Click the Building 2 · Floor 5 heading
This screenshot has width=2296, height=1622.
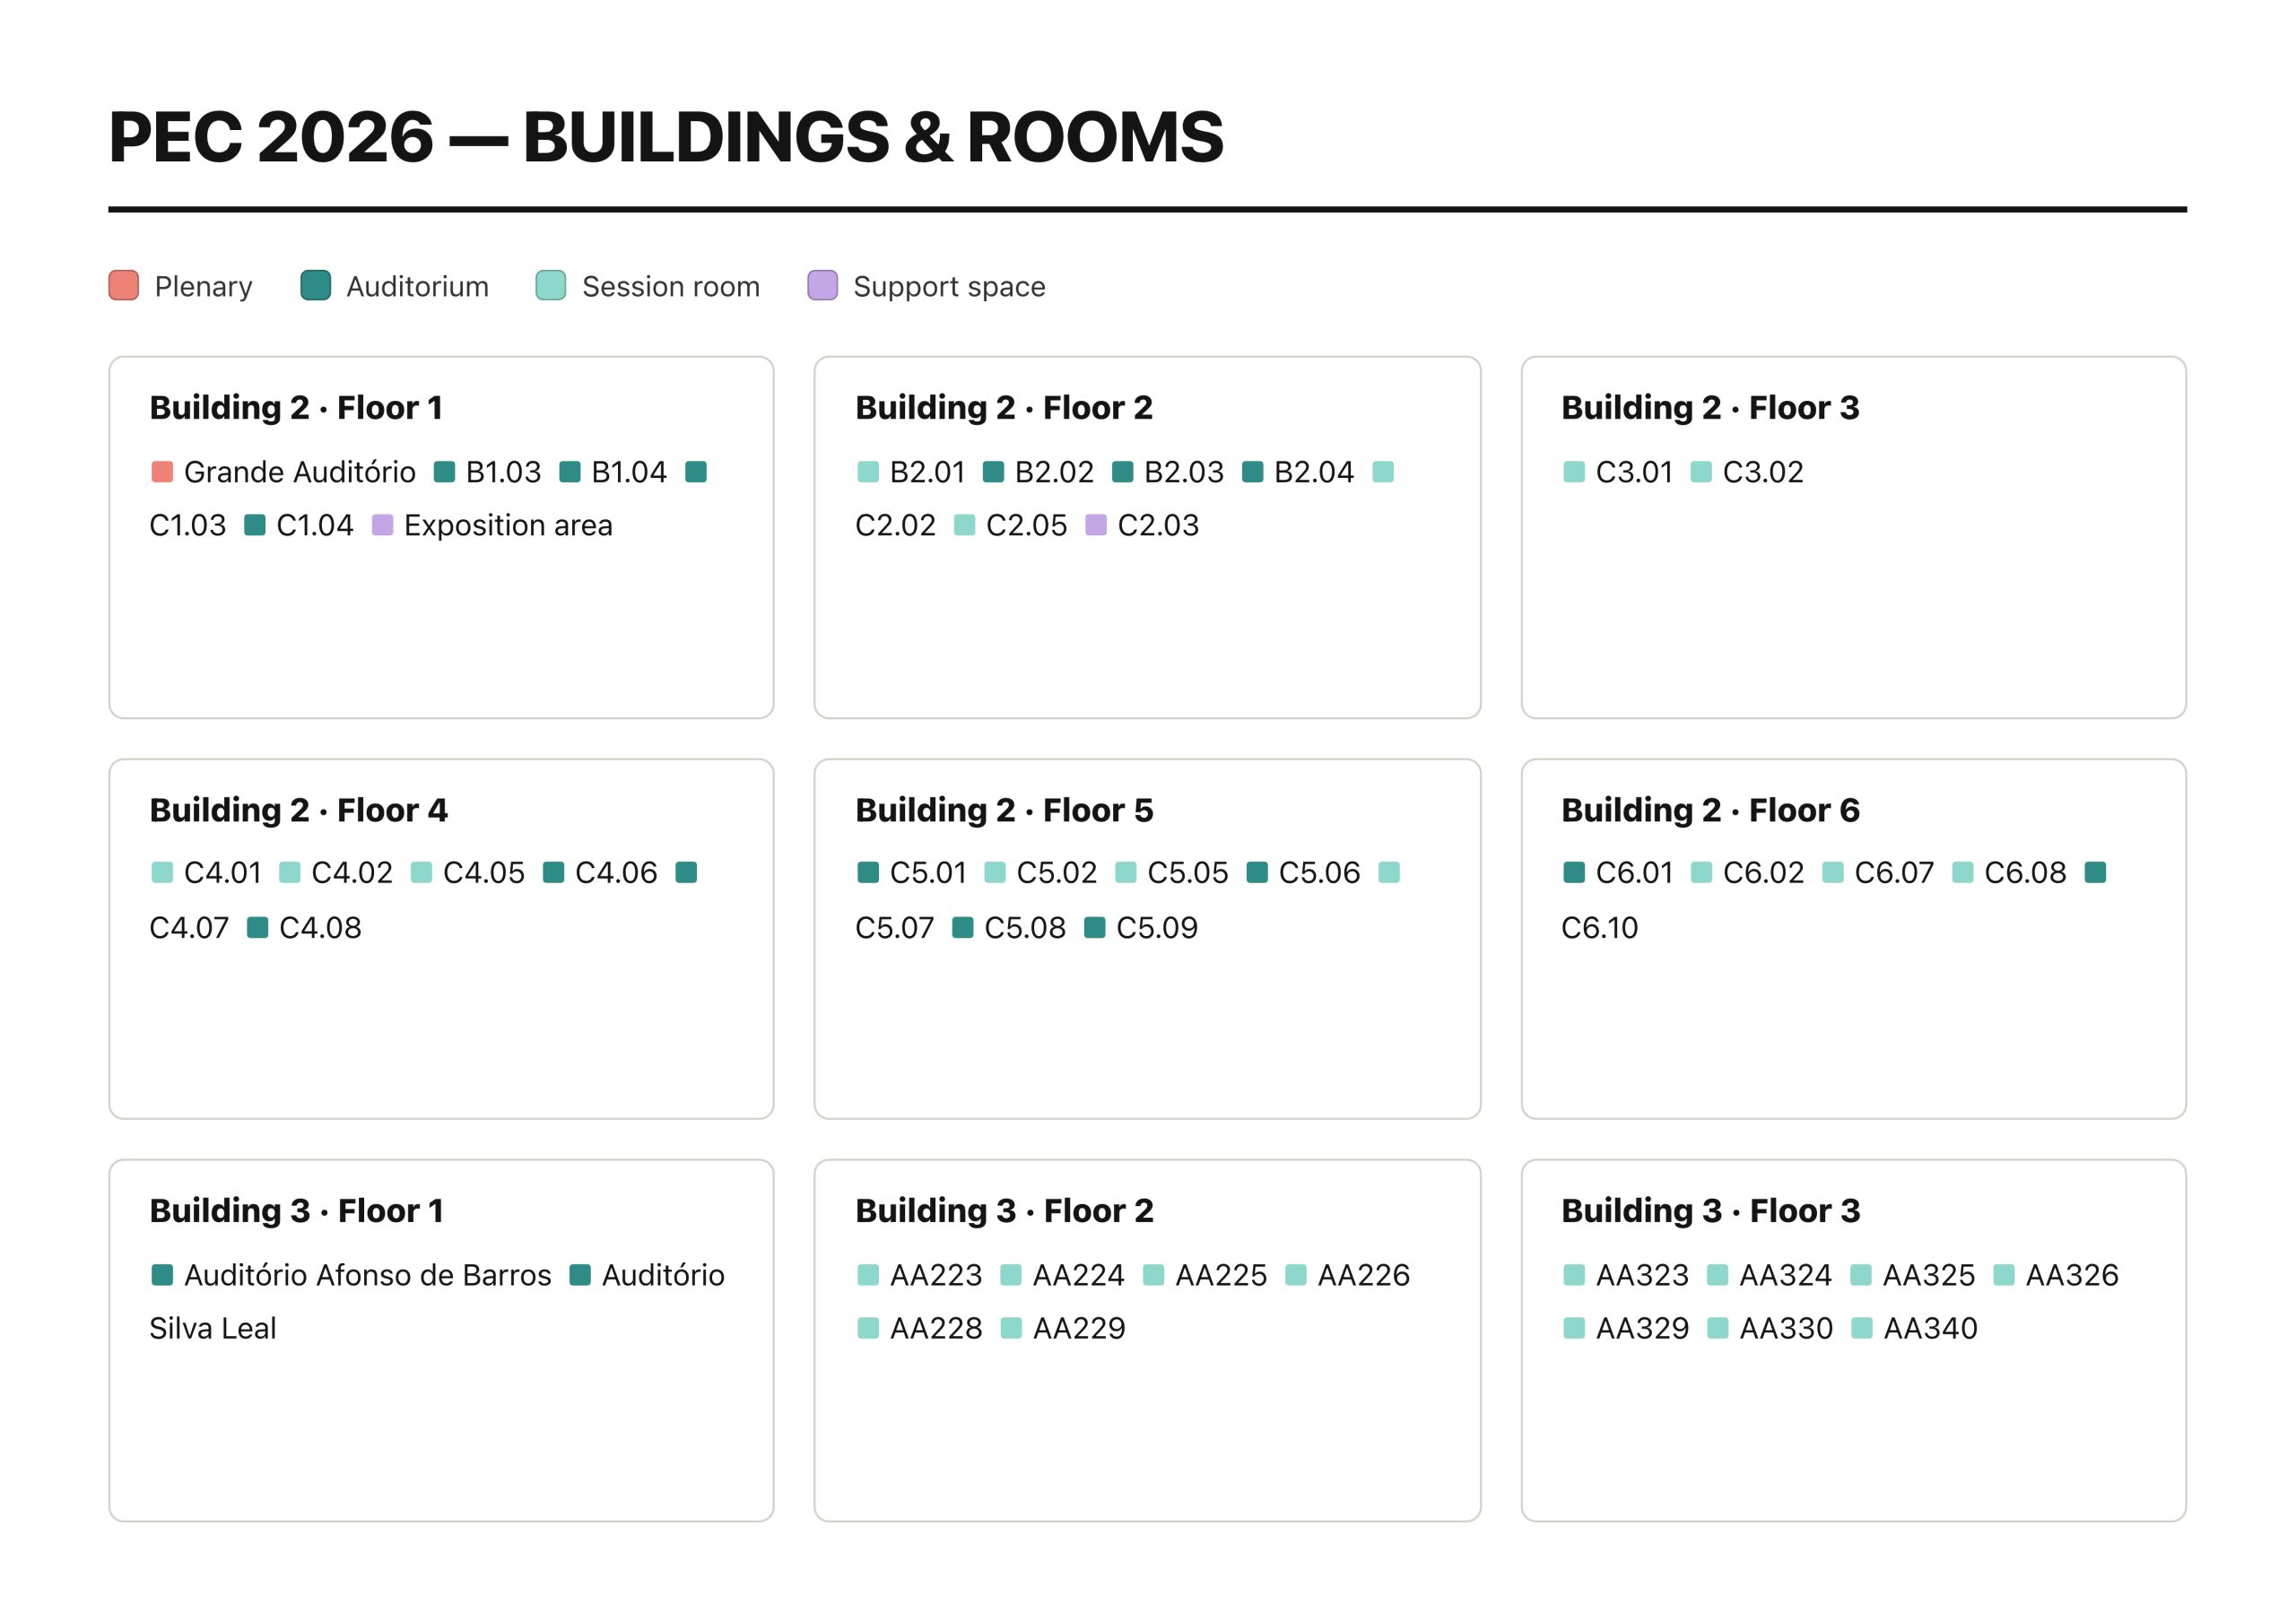1004,810
